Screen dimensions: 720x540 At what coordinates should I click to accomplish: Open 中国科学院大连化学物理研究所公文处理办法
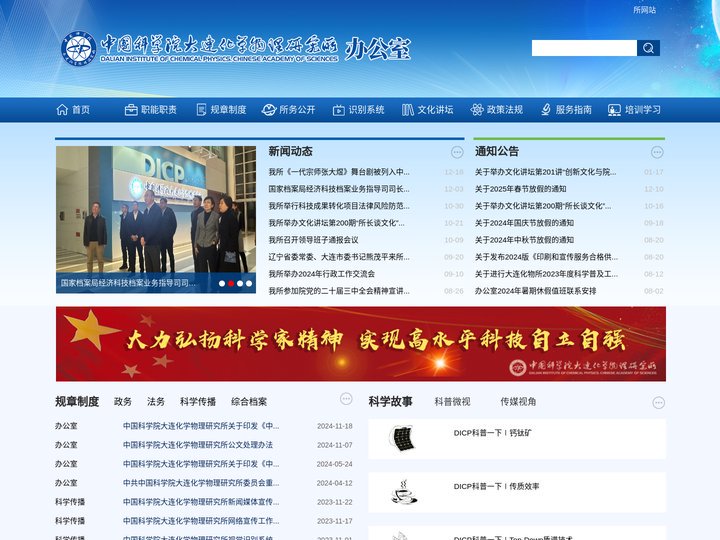pyautogui.click(x=198, y=445)
